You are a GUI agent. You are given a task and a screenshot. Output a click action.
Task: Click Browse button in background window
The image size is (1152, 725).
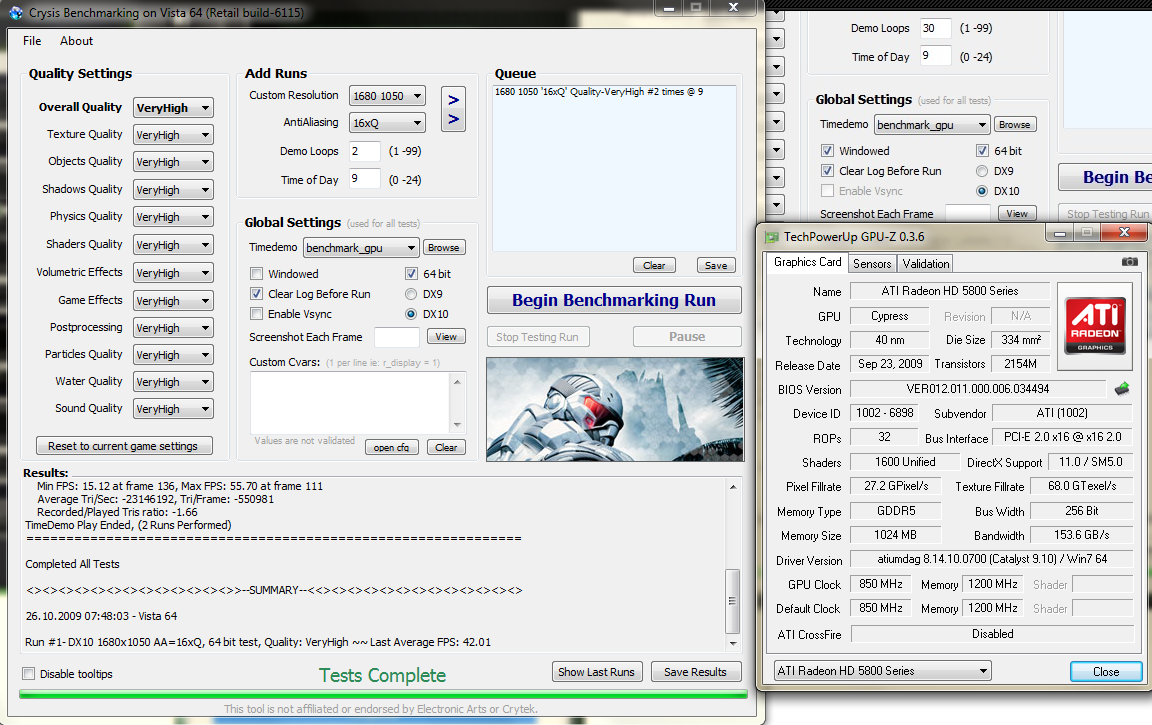click(1015, 125)
